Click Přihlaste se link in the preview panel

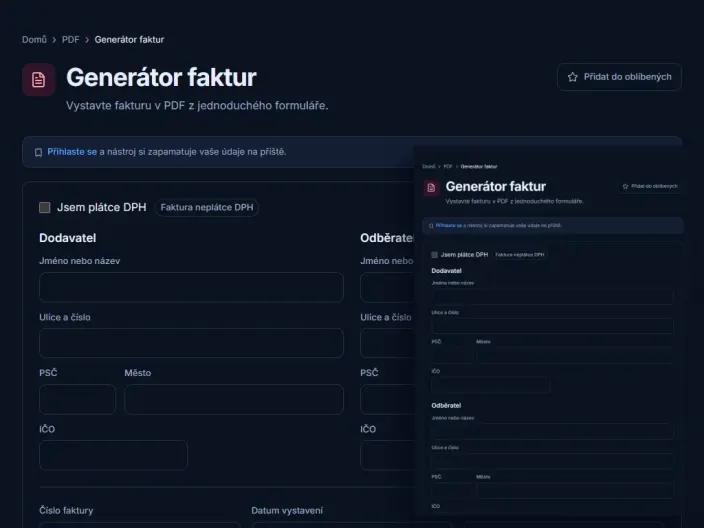[x=449, y=225]
